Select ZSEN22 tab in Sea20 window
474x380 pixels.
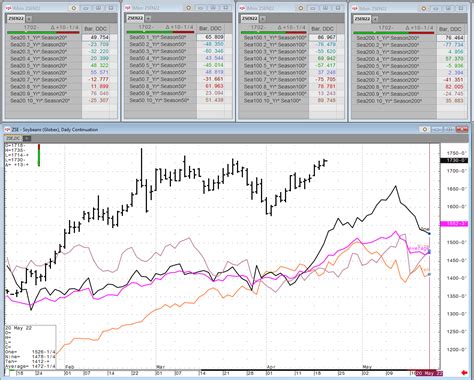pos(16,19)
